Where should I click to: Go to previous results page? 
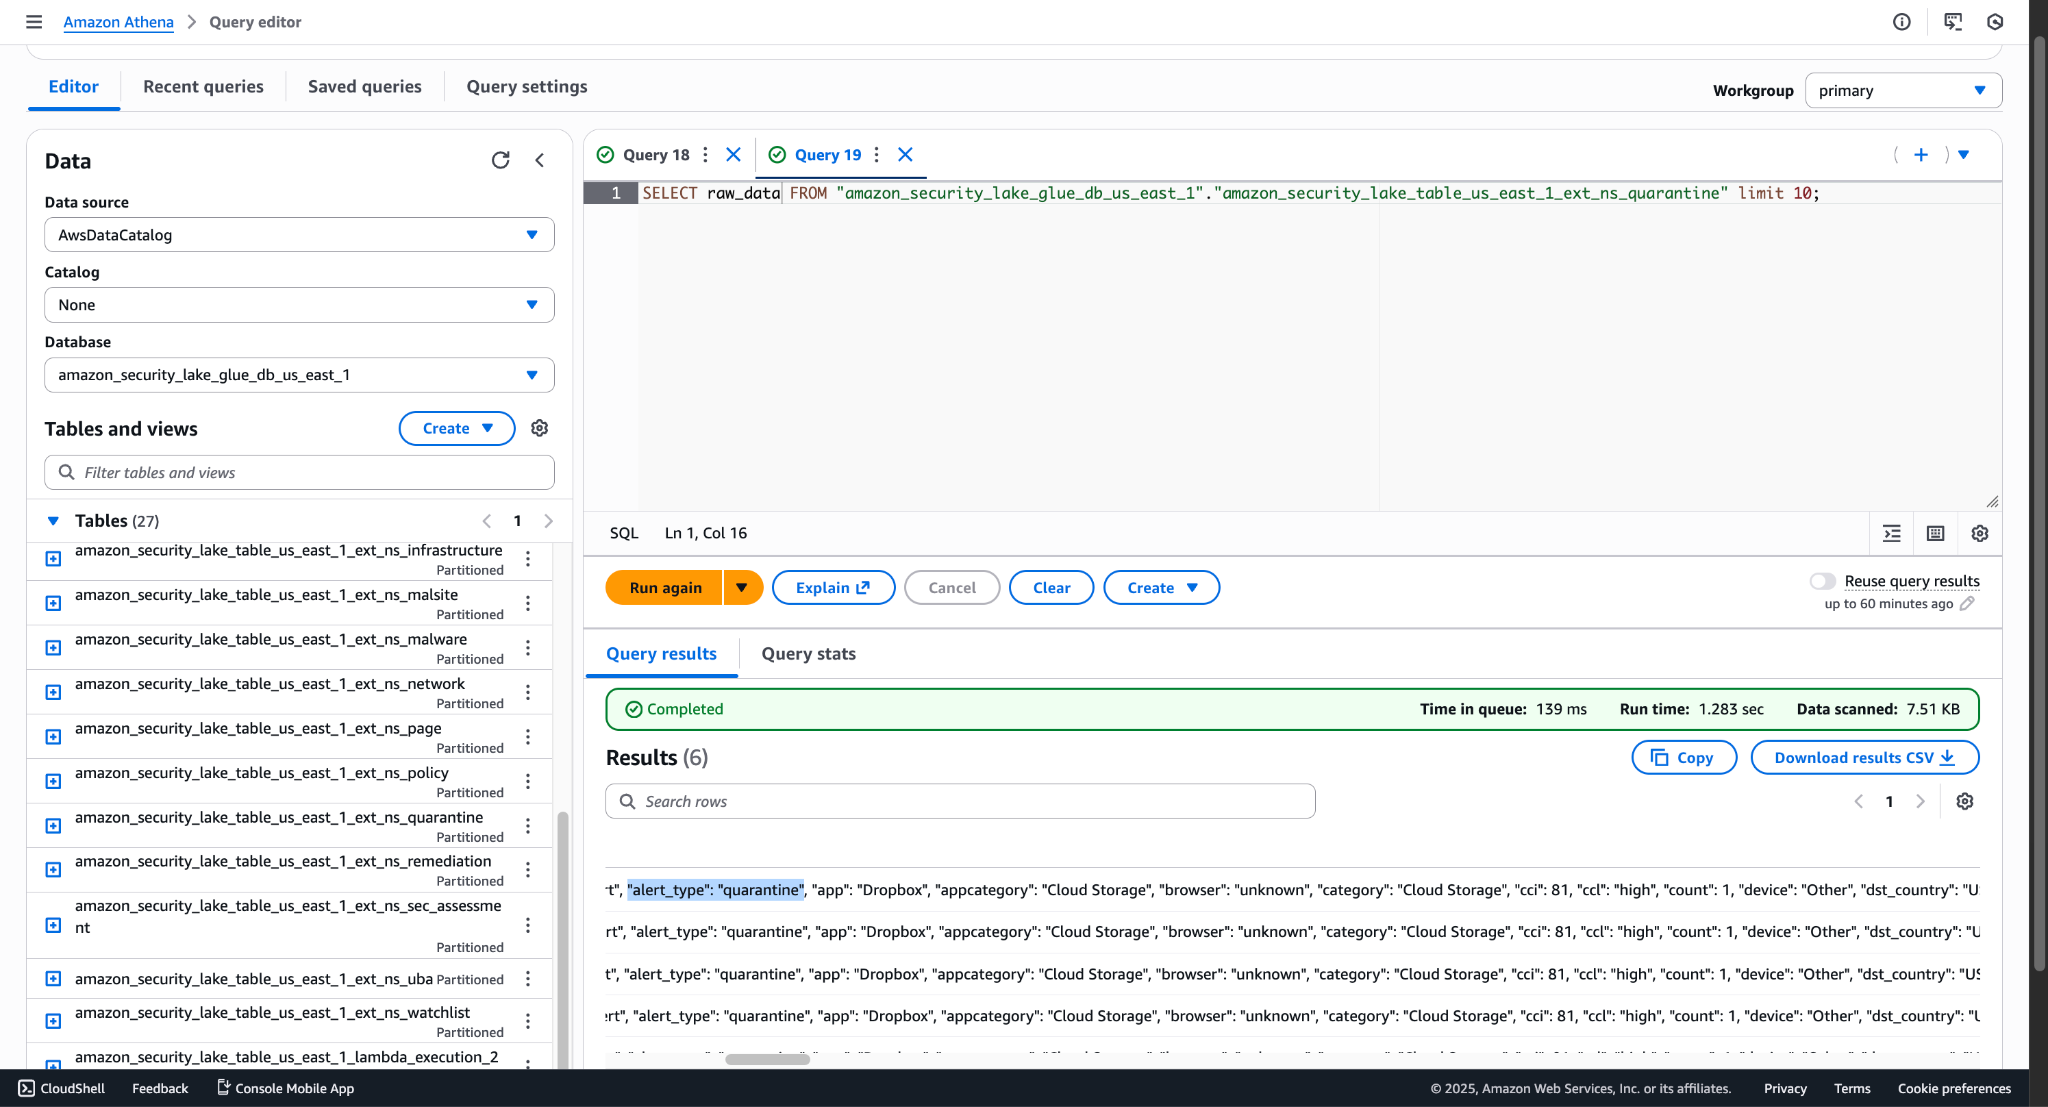tap(1859, 801)
